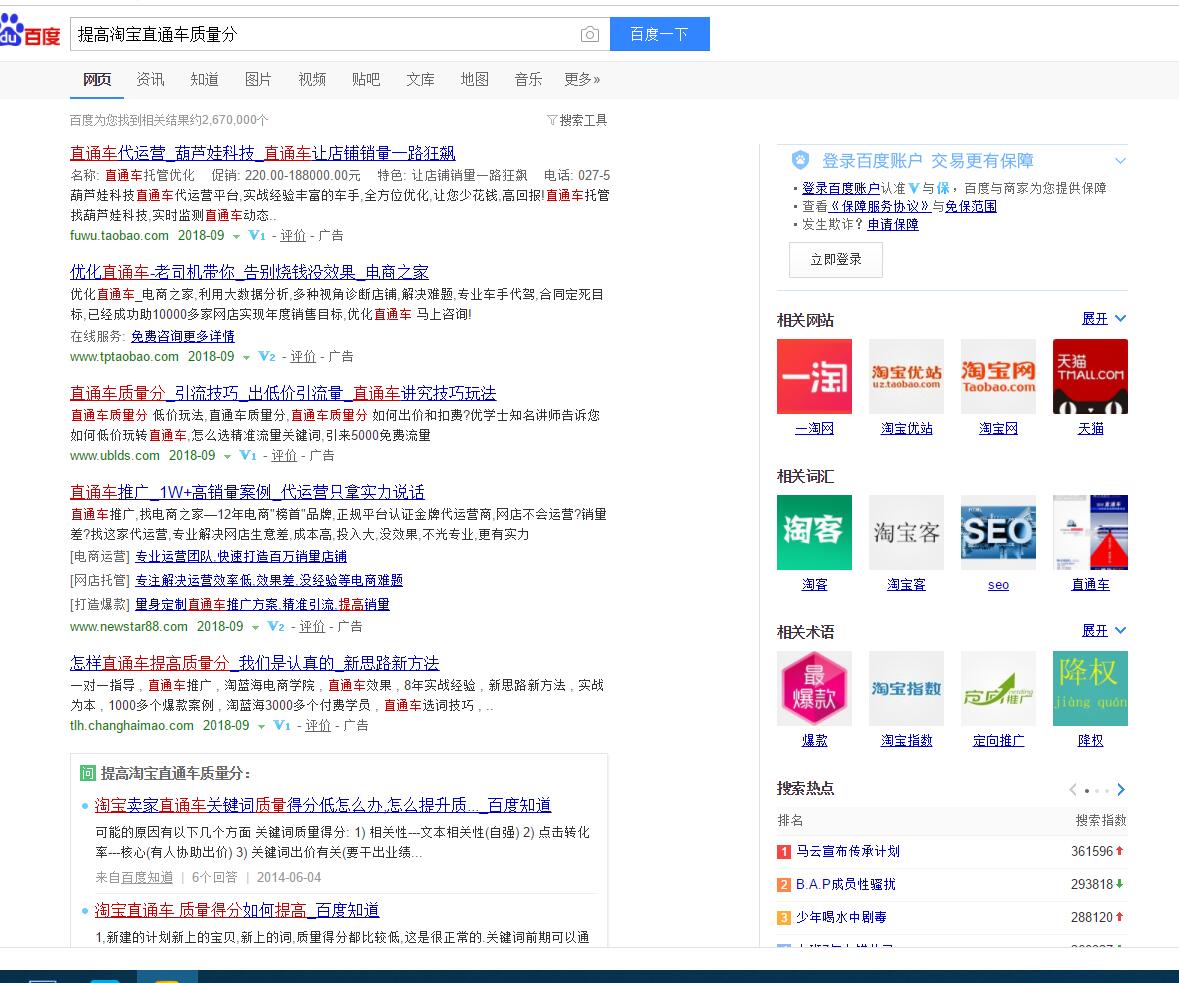The height and width of the screenshot is (983, 1179).
Task: Click the Baidu logo
Action: 30,32
